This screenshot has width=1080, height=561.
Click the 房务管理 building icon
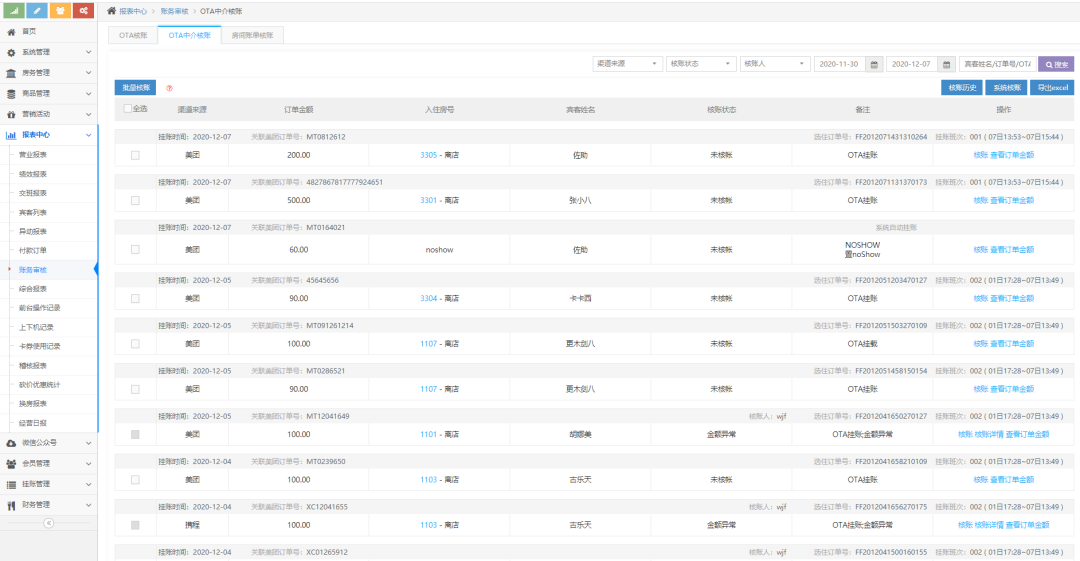click(x=11, y=73)
